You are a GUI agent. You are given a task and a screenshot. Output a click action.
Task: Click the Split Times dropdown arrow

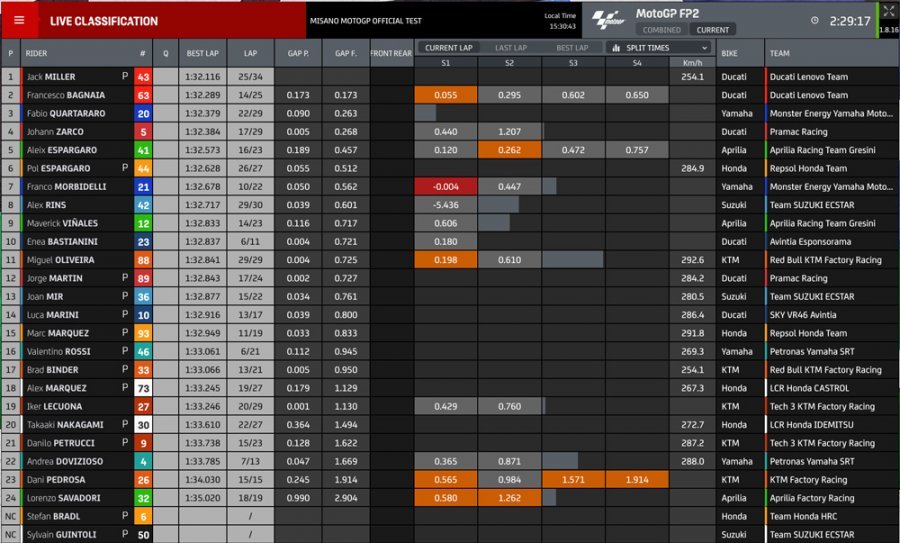point(703,47)
